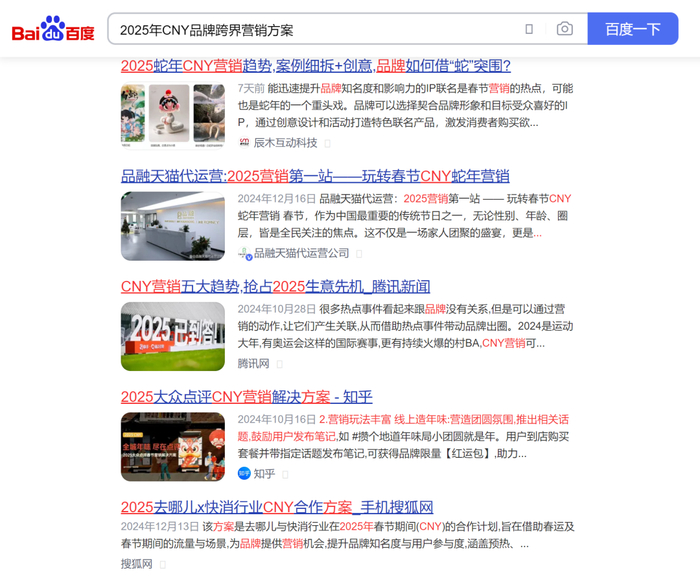Click the snippet dated 2024年10月28日 很多热点事件
700x585 pixels.
(x=405, y=326)
